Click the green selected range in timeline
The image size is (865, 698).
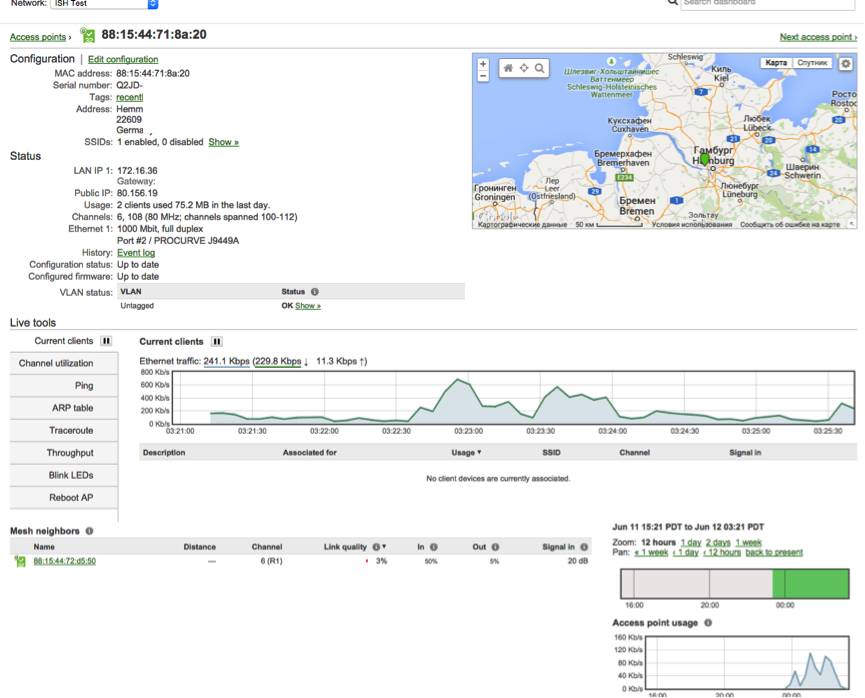point(810,584)
